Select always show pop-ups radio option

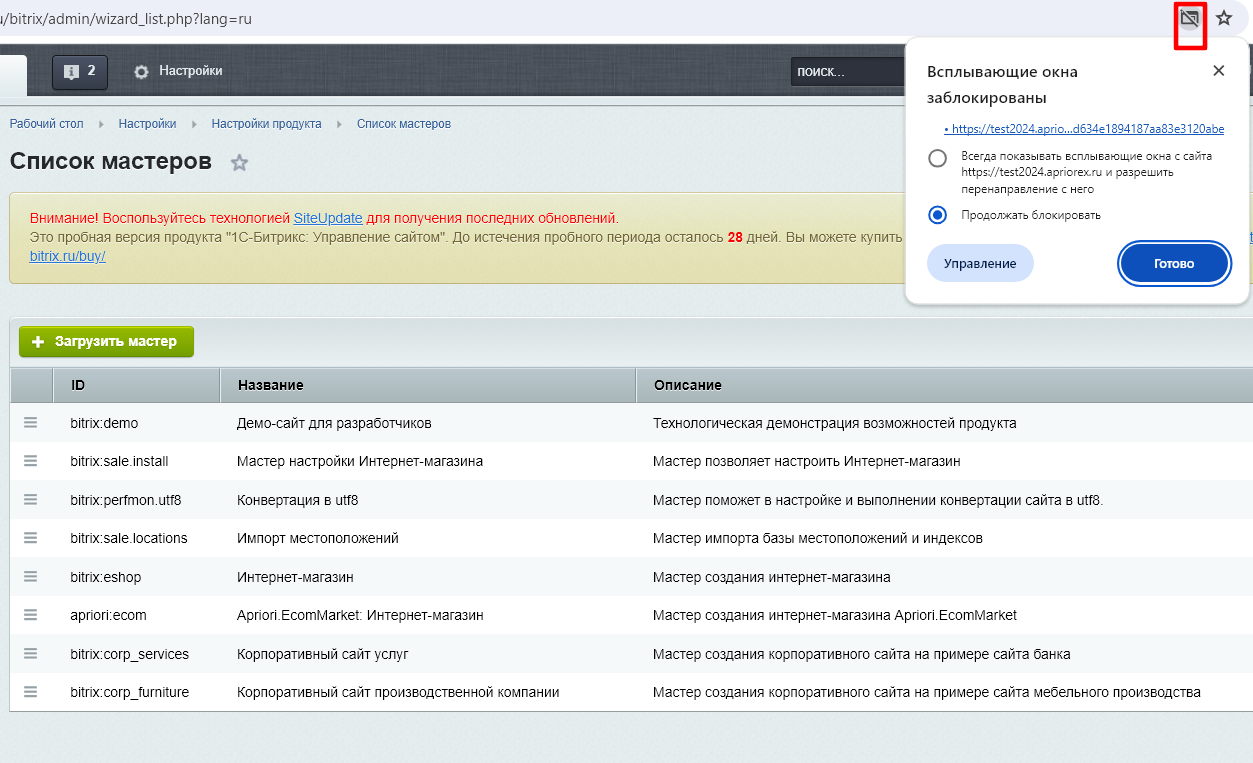coord(937,158)
